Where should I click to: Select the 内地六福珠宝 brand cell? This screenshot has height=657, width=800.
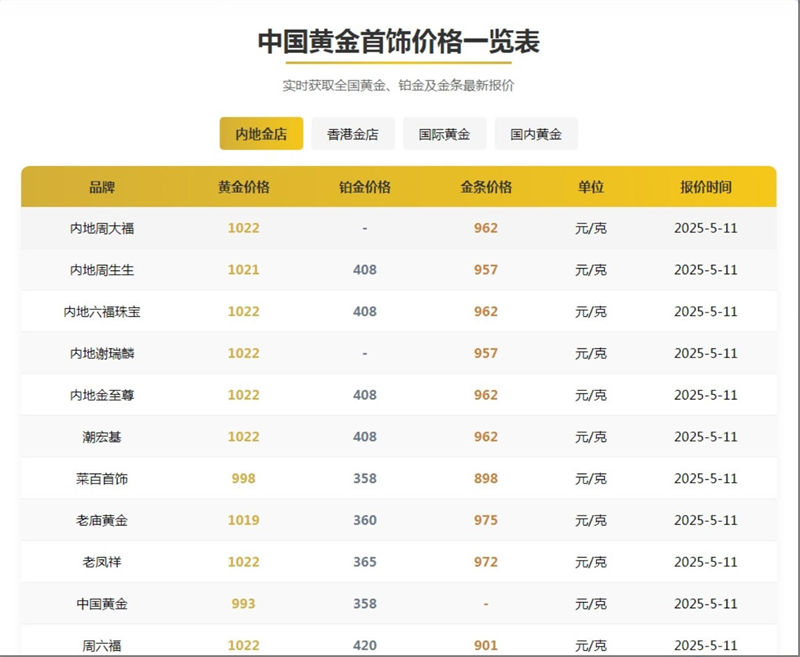(102, 312)
